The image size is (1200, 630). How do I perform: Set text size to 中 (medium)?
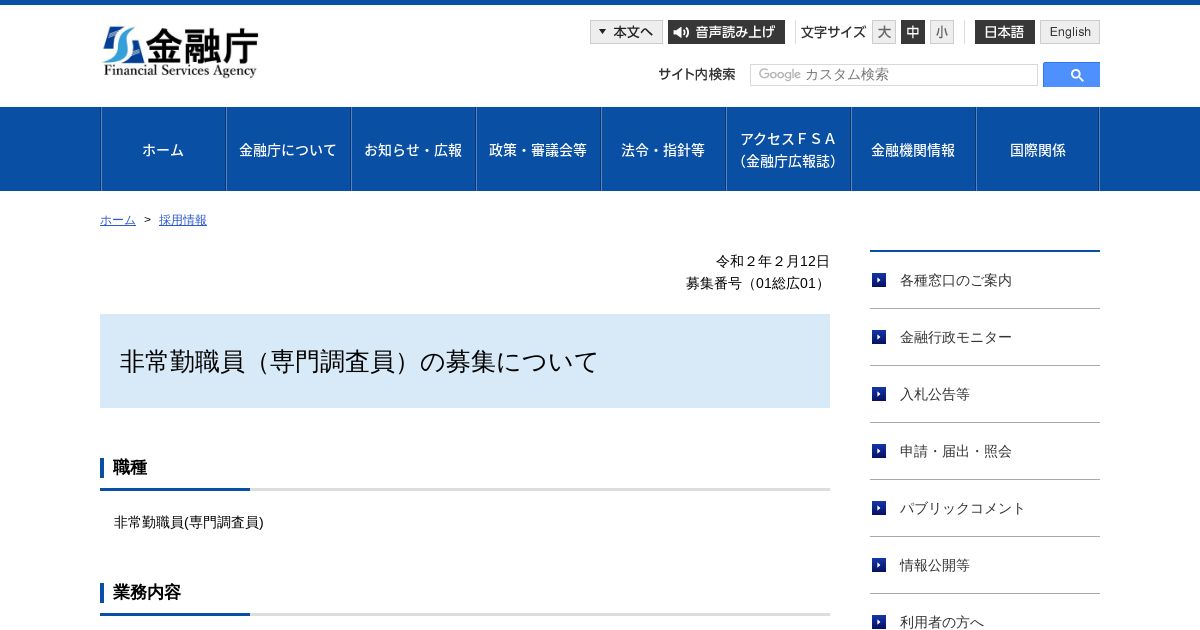913,32
